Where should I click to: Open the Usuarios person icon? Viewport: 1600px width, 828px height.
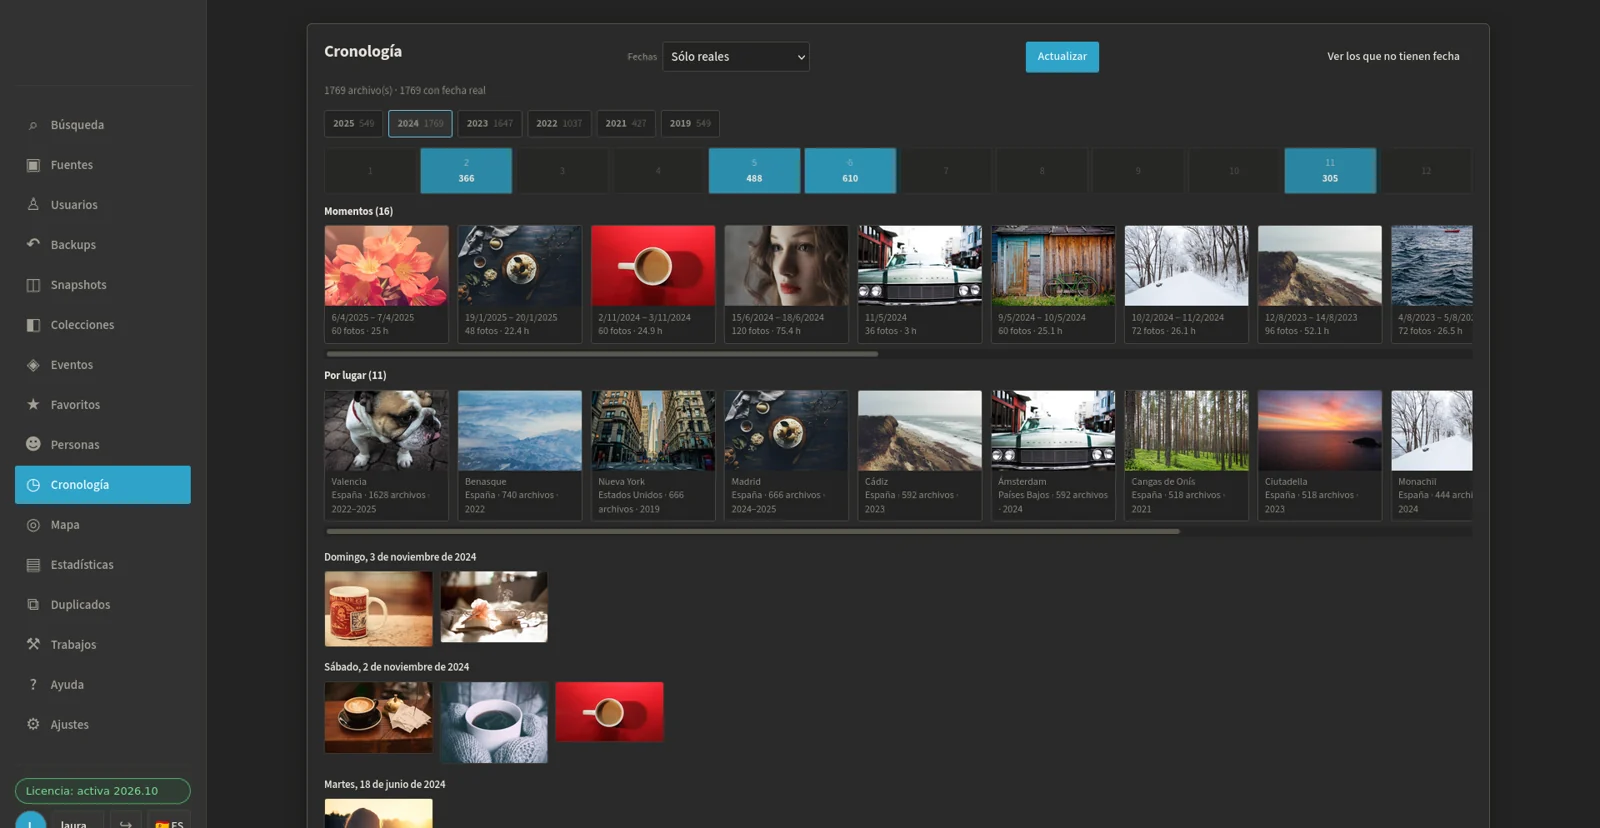point(33,205)
